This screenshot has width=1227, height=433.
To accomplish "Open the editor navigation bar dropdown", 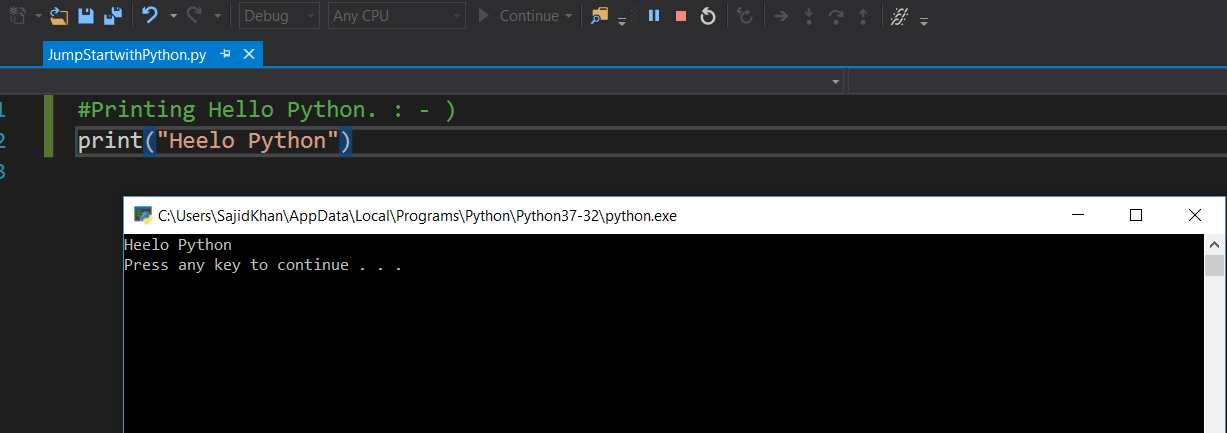I will click(x=836, y=81).
